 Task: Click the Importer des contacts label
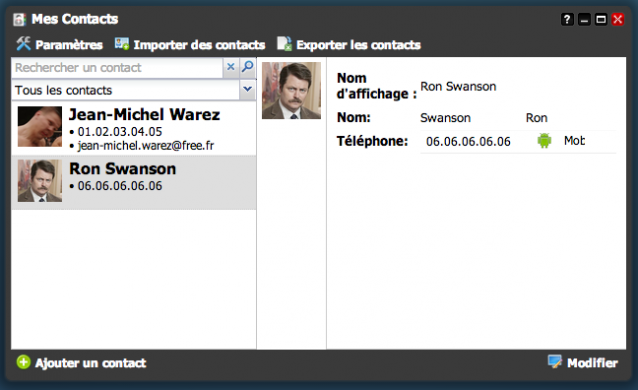click(199, 45)
